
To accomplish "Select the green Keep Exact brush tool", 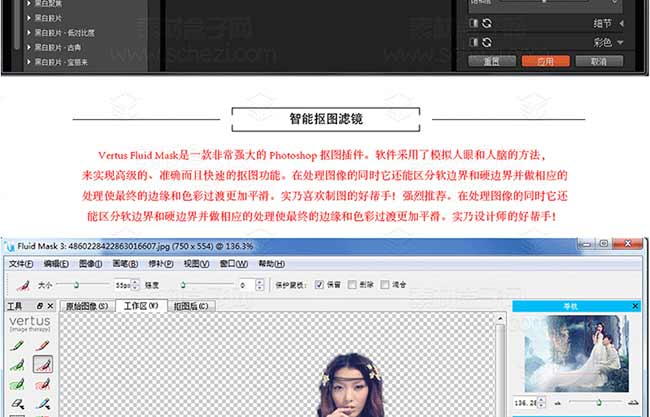I will click(x=17, y=345).
